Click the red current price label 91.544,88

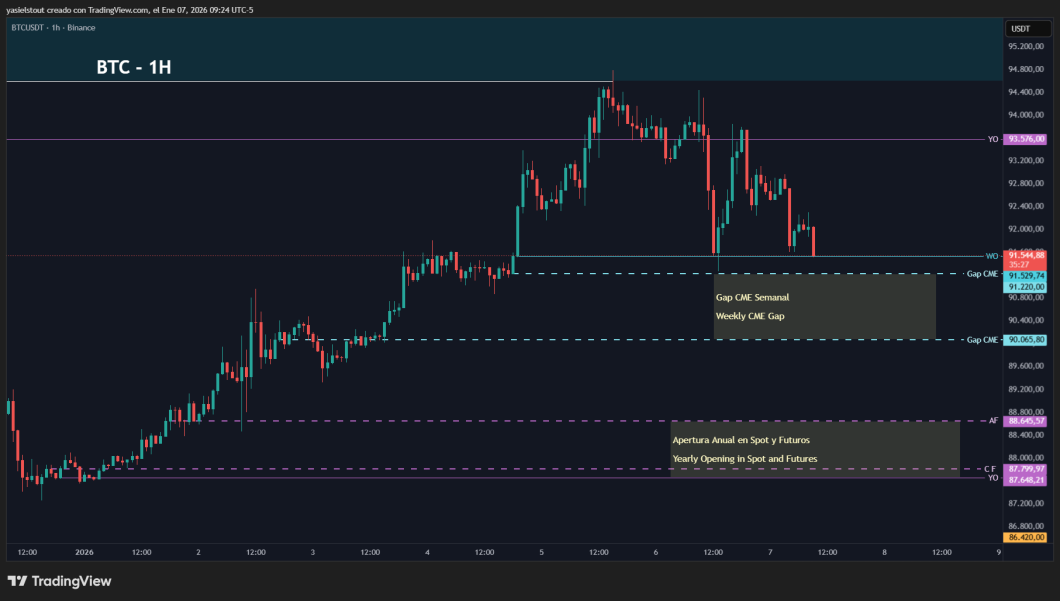click(x=1025, y=256)
